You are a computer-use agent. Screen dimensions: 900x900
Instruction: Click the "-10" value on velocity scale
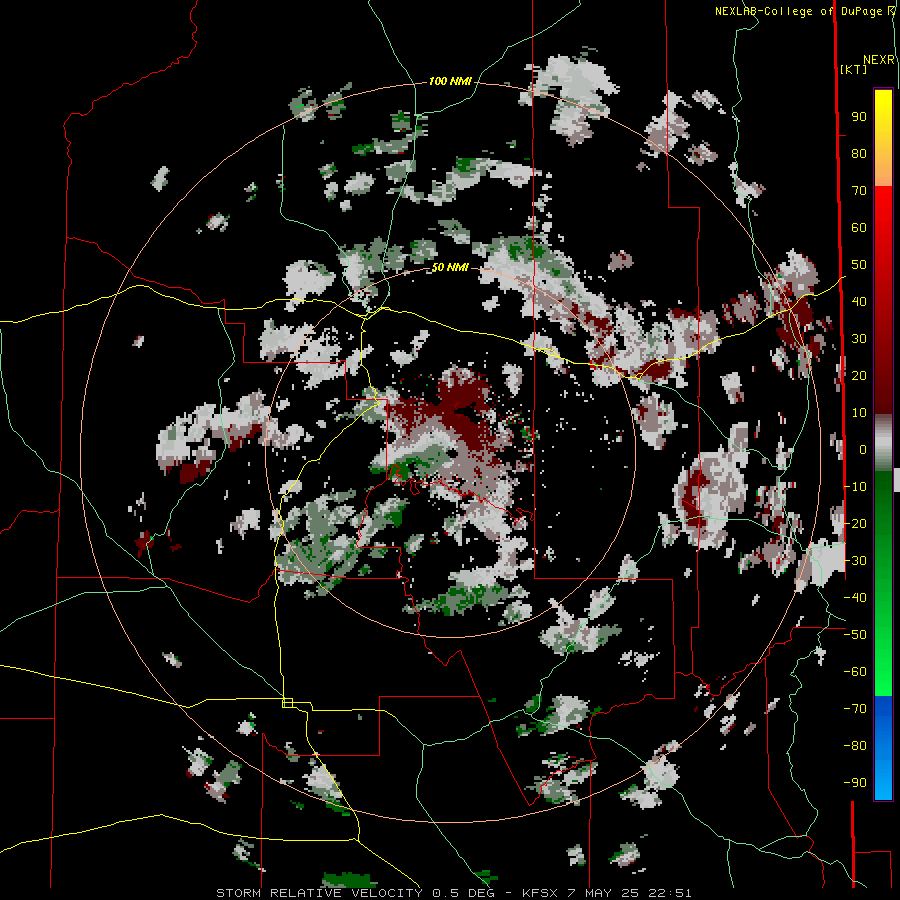point(855,487)
